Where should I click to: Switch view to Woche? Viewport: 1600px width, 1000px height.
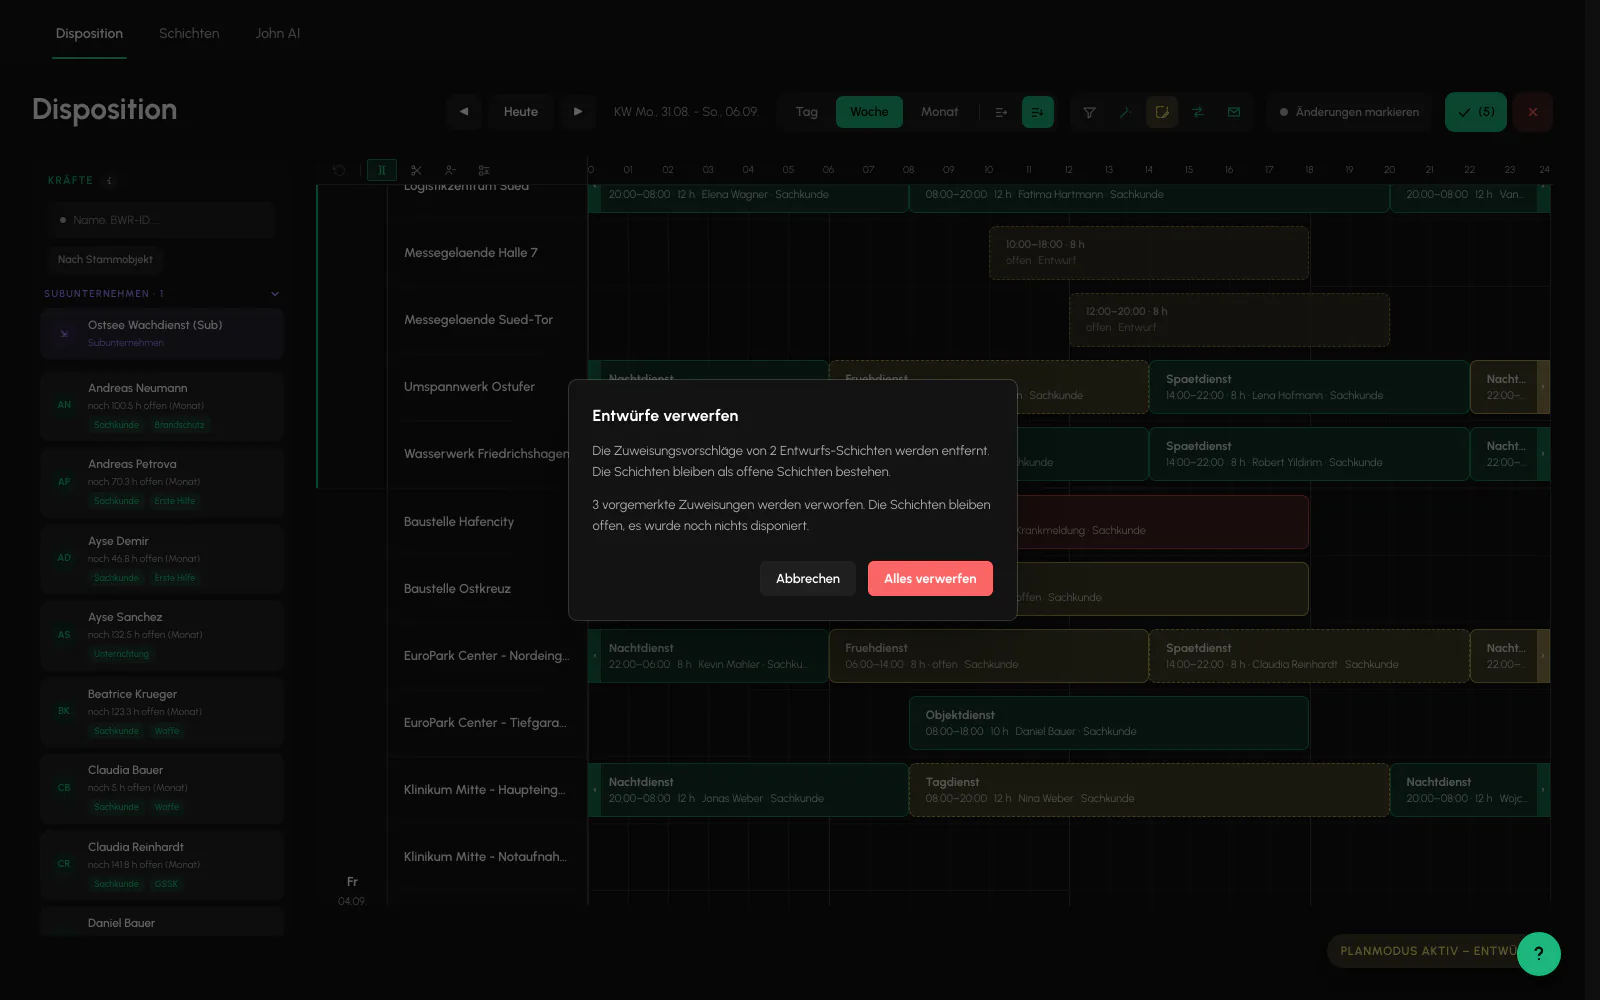click(869, 112)
